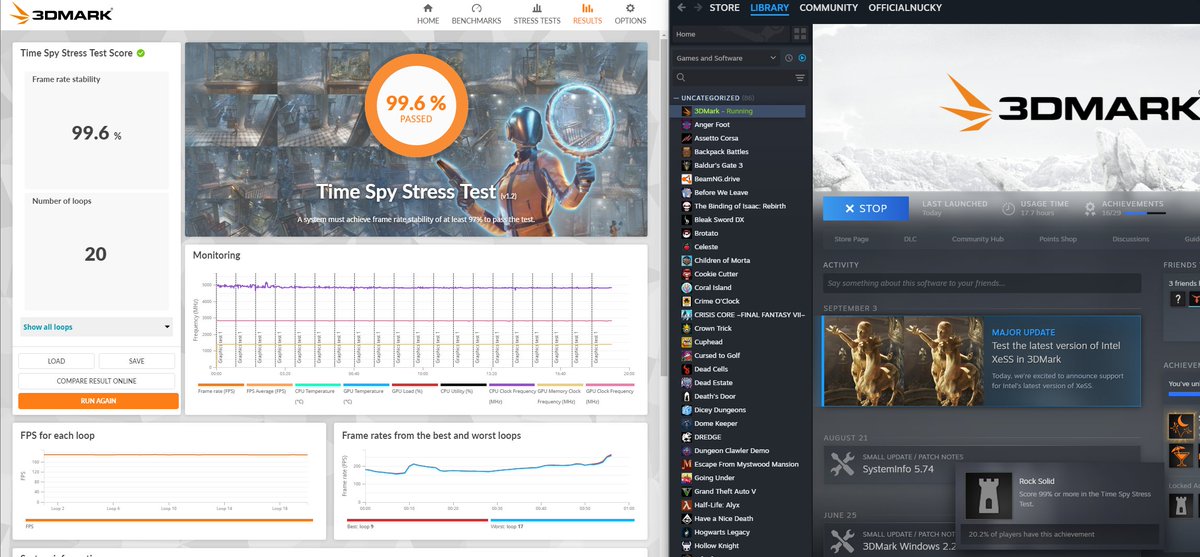Click the wrench icon for SystemInfo 5.74 update
The width and height of the screenshot is (1200, 557).
point(843,464)
